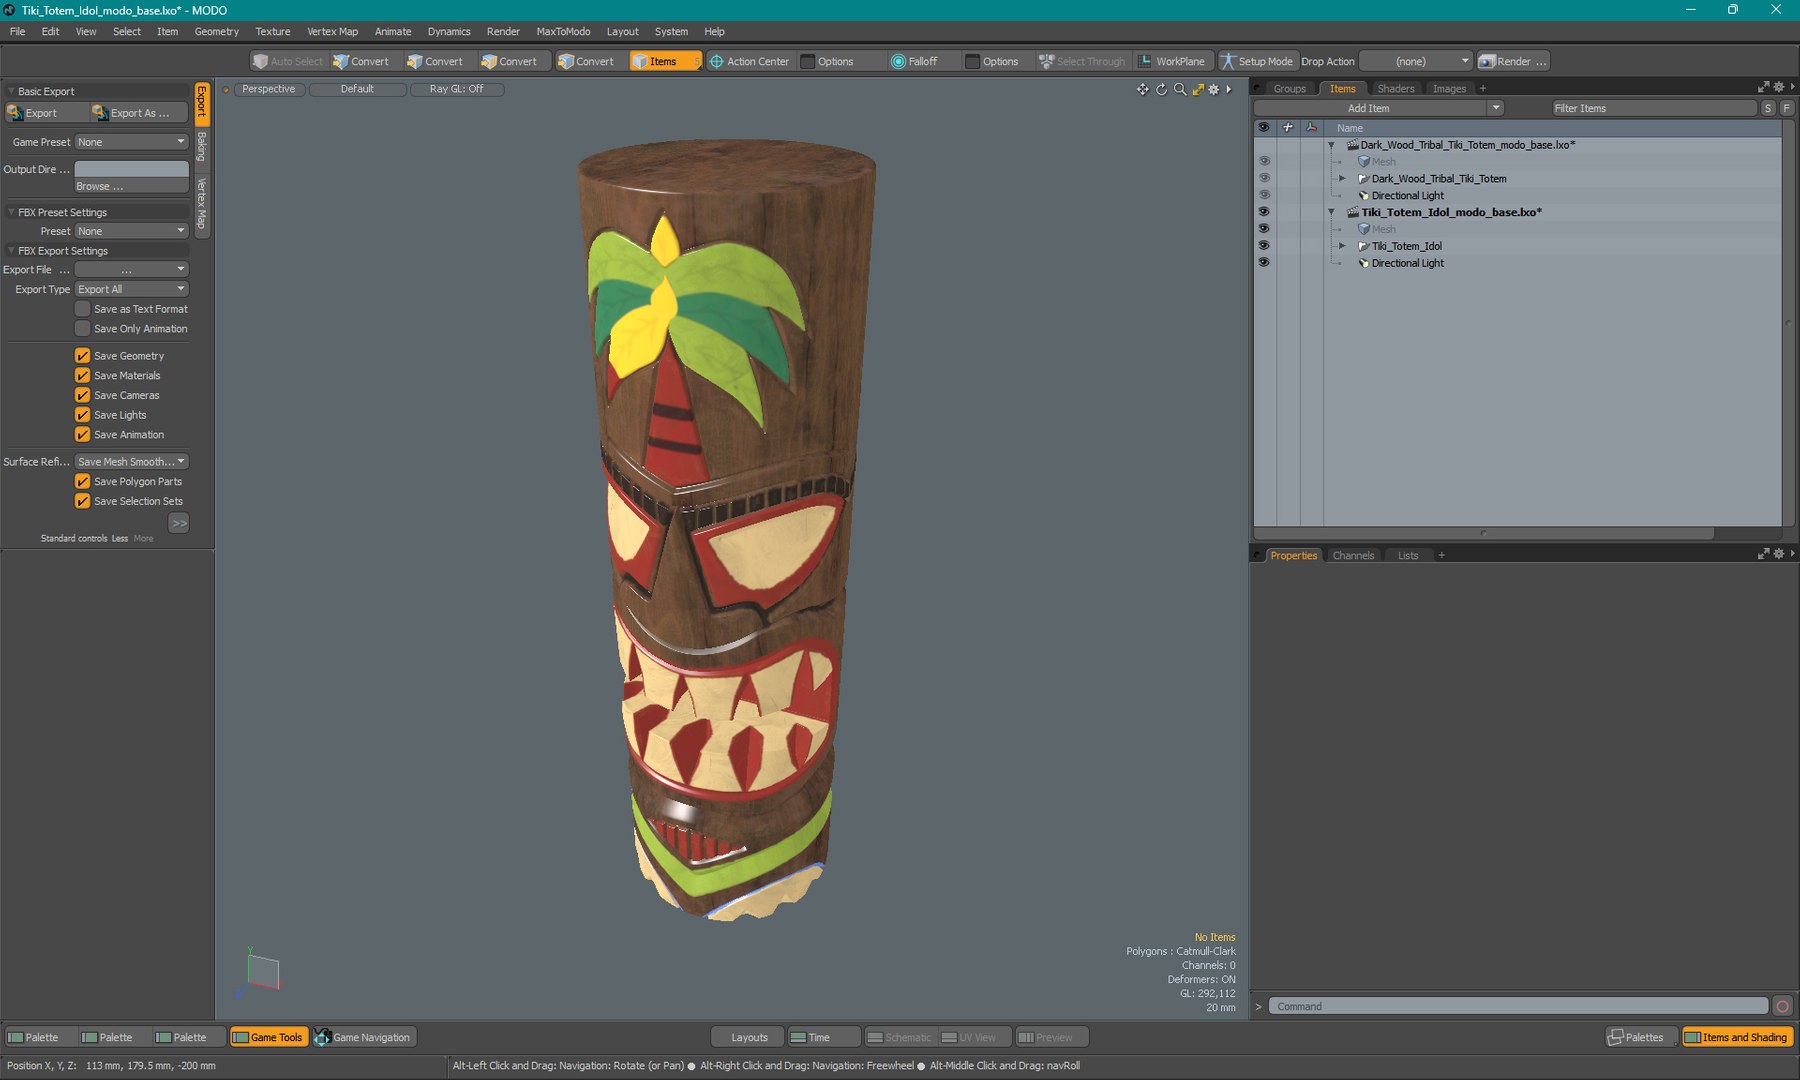This screenshot has width=1800, height=1080.
Task: Click the viewport zoom magnifier icon
Action: click(x=1180, y=89)
